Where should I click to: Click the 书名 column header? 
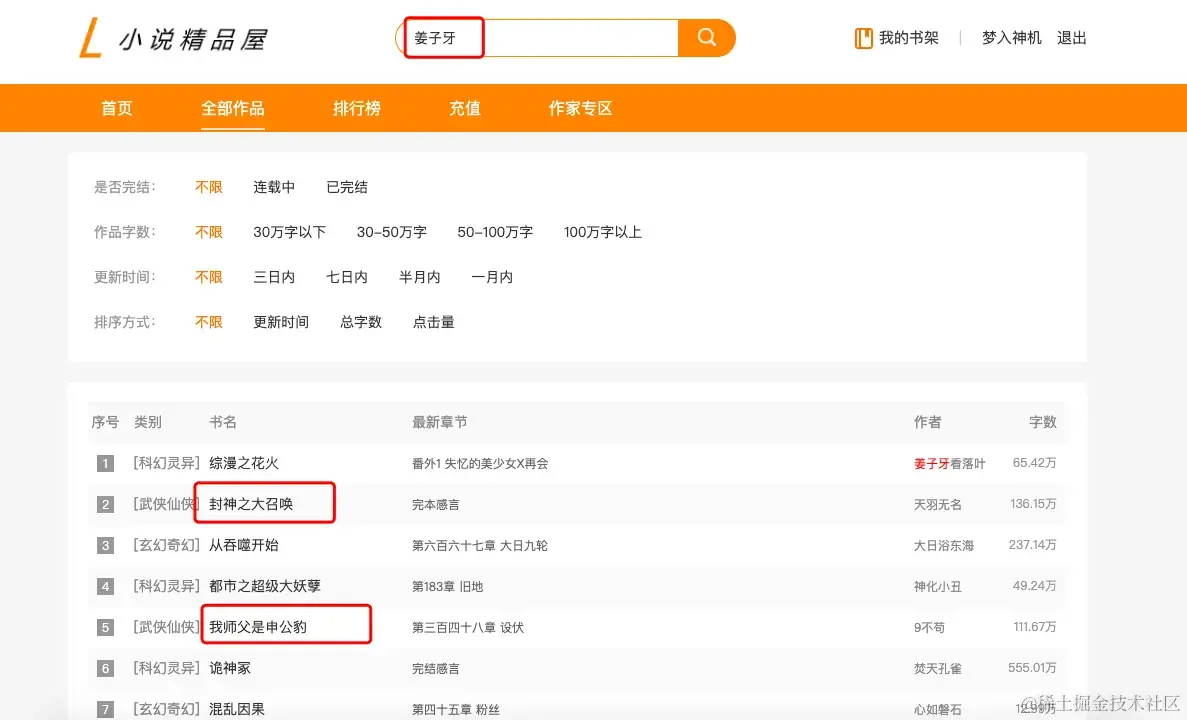pyautogui.click(x=223, y=422)
